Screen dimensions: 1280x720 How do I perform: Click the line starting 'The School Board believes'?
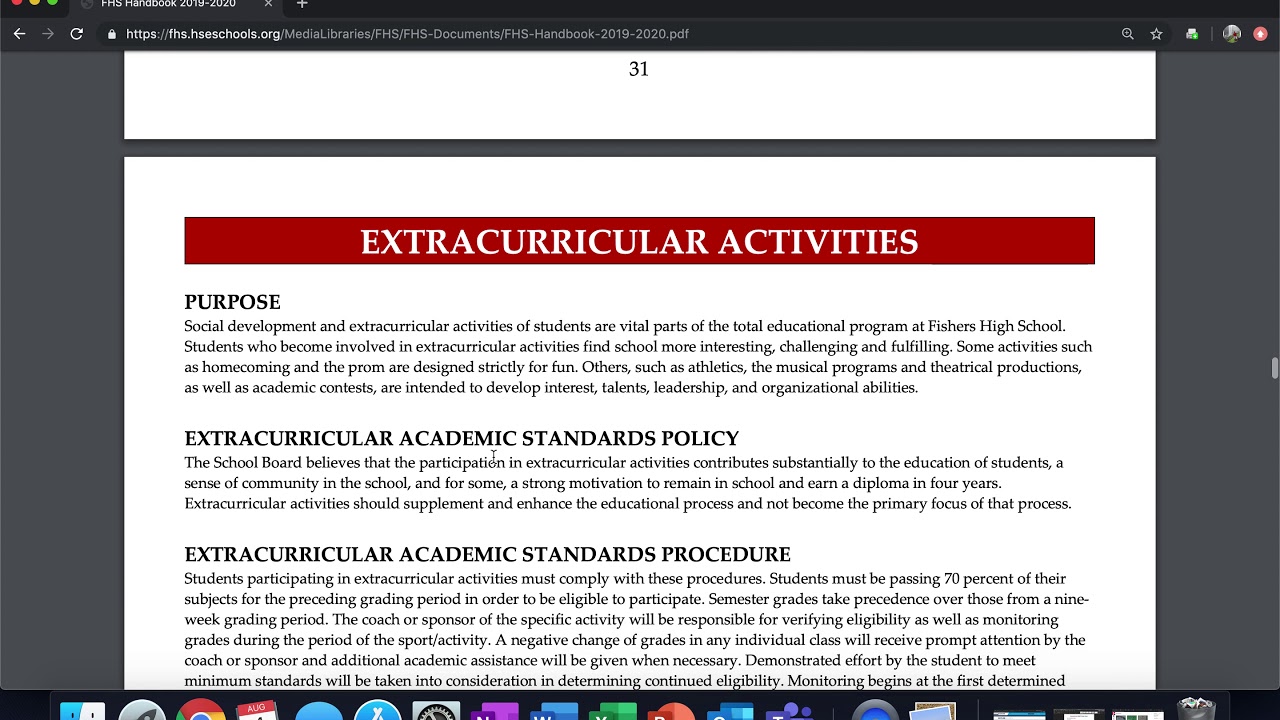click(623, 463)
